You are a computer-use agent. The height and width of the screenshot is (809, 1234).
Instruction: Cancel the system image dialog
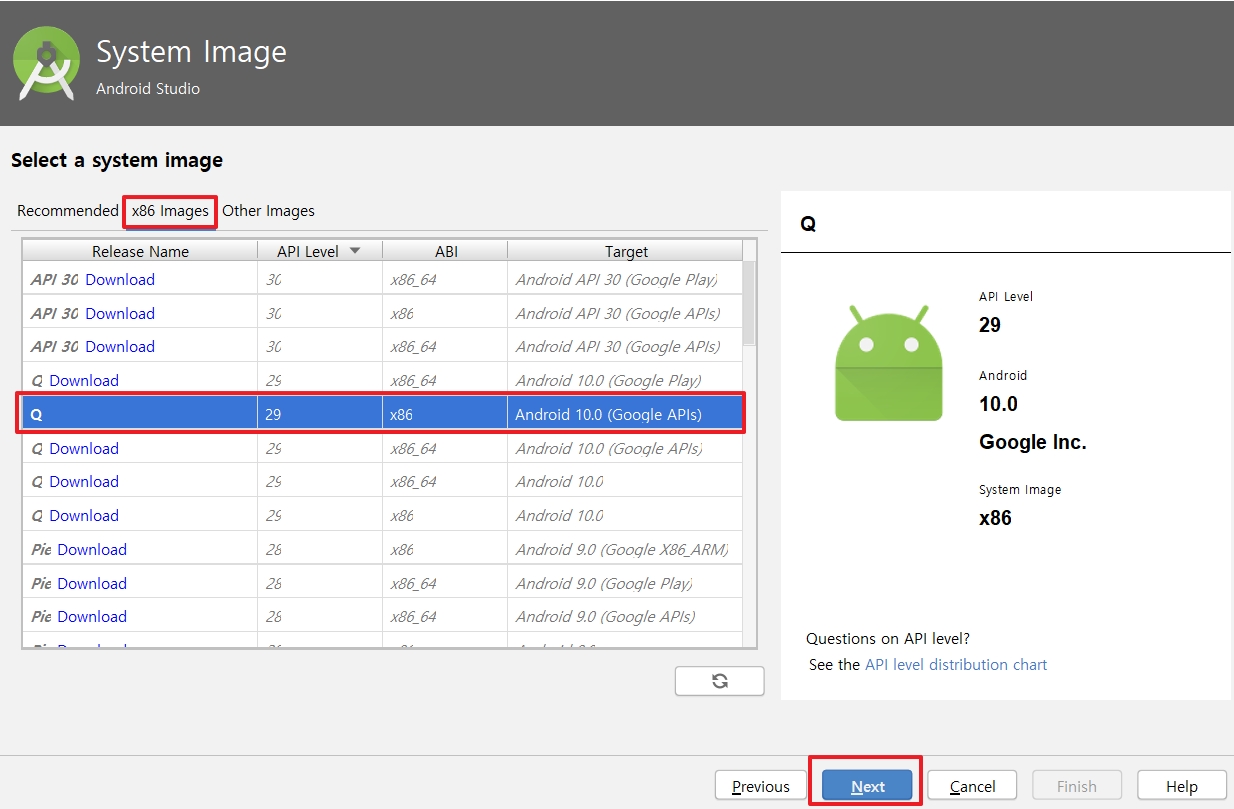tap(973, 787)
